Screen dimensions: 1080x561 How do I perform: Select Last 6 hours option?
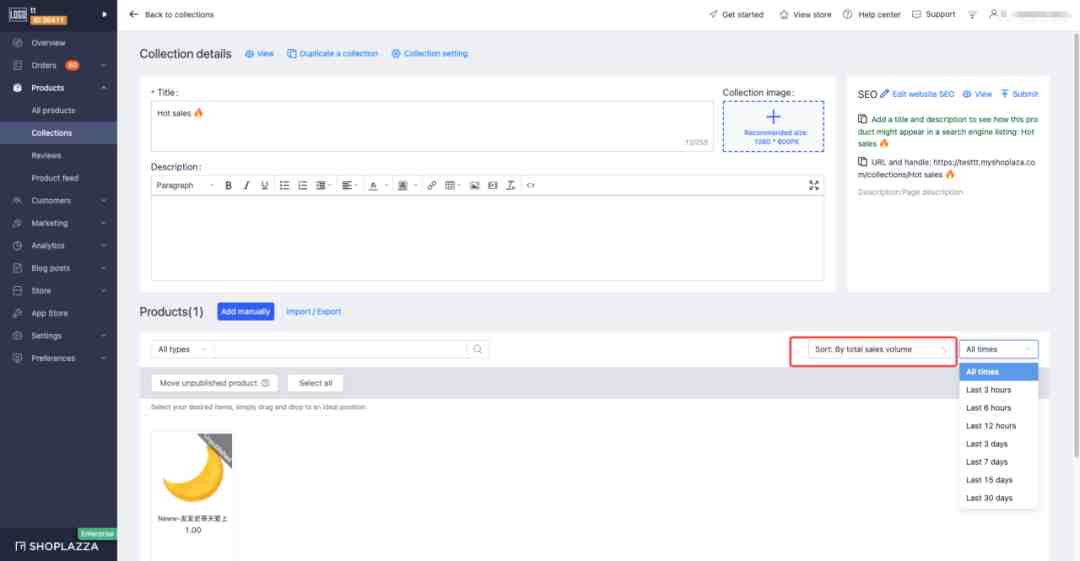[999, 408]
